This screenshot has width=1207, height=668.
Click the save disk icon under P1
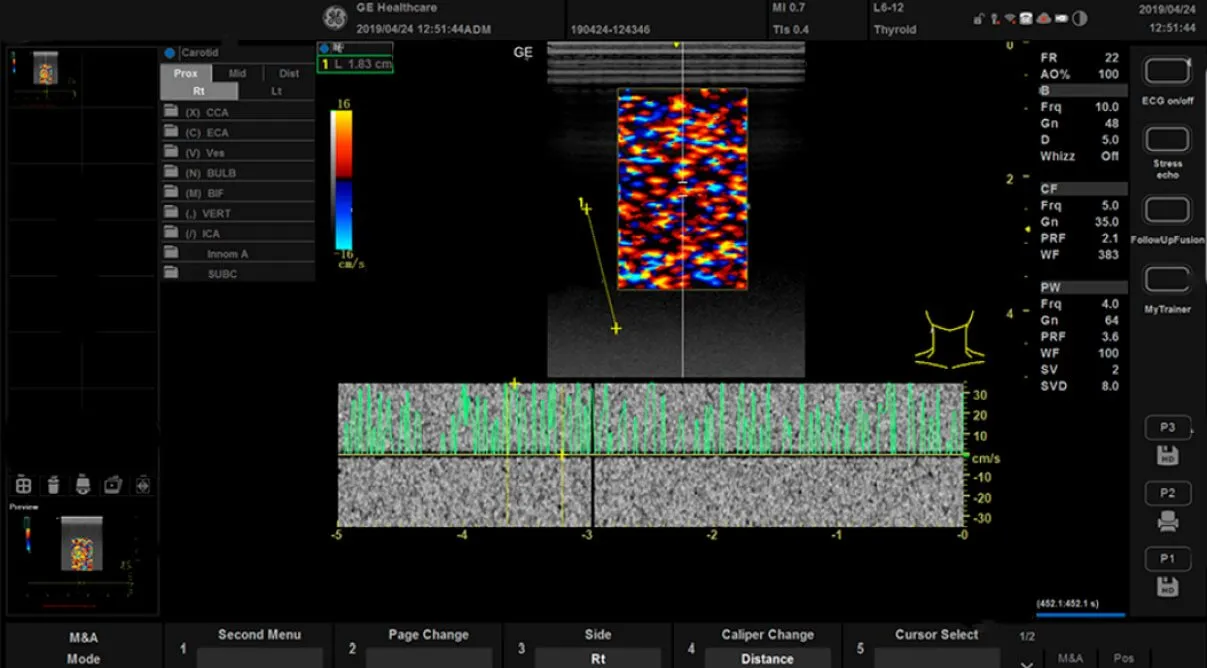coord(1167,588)
